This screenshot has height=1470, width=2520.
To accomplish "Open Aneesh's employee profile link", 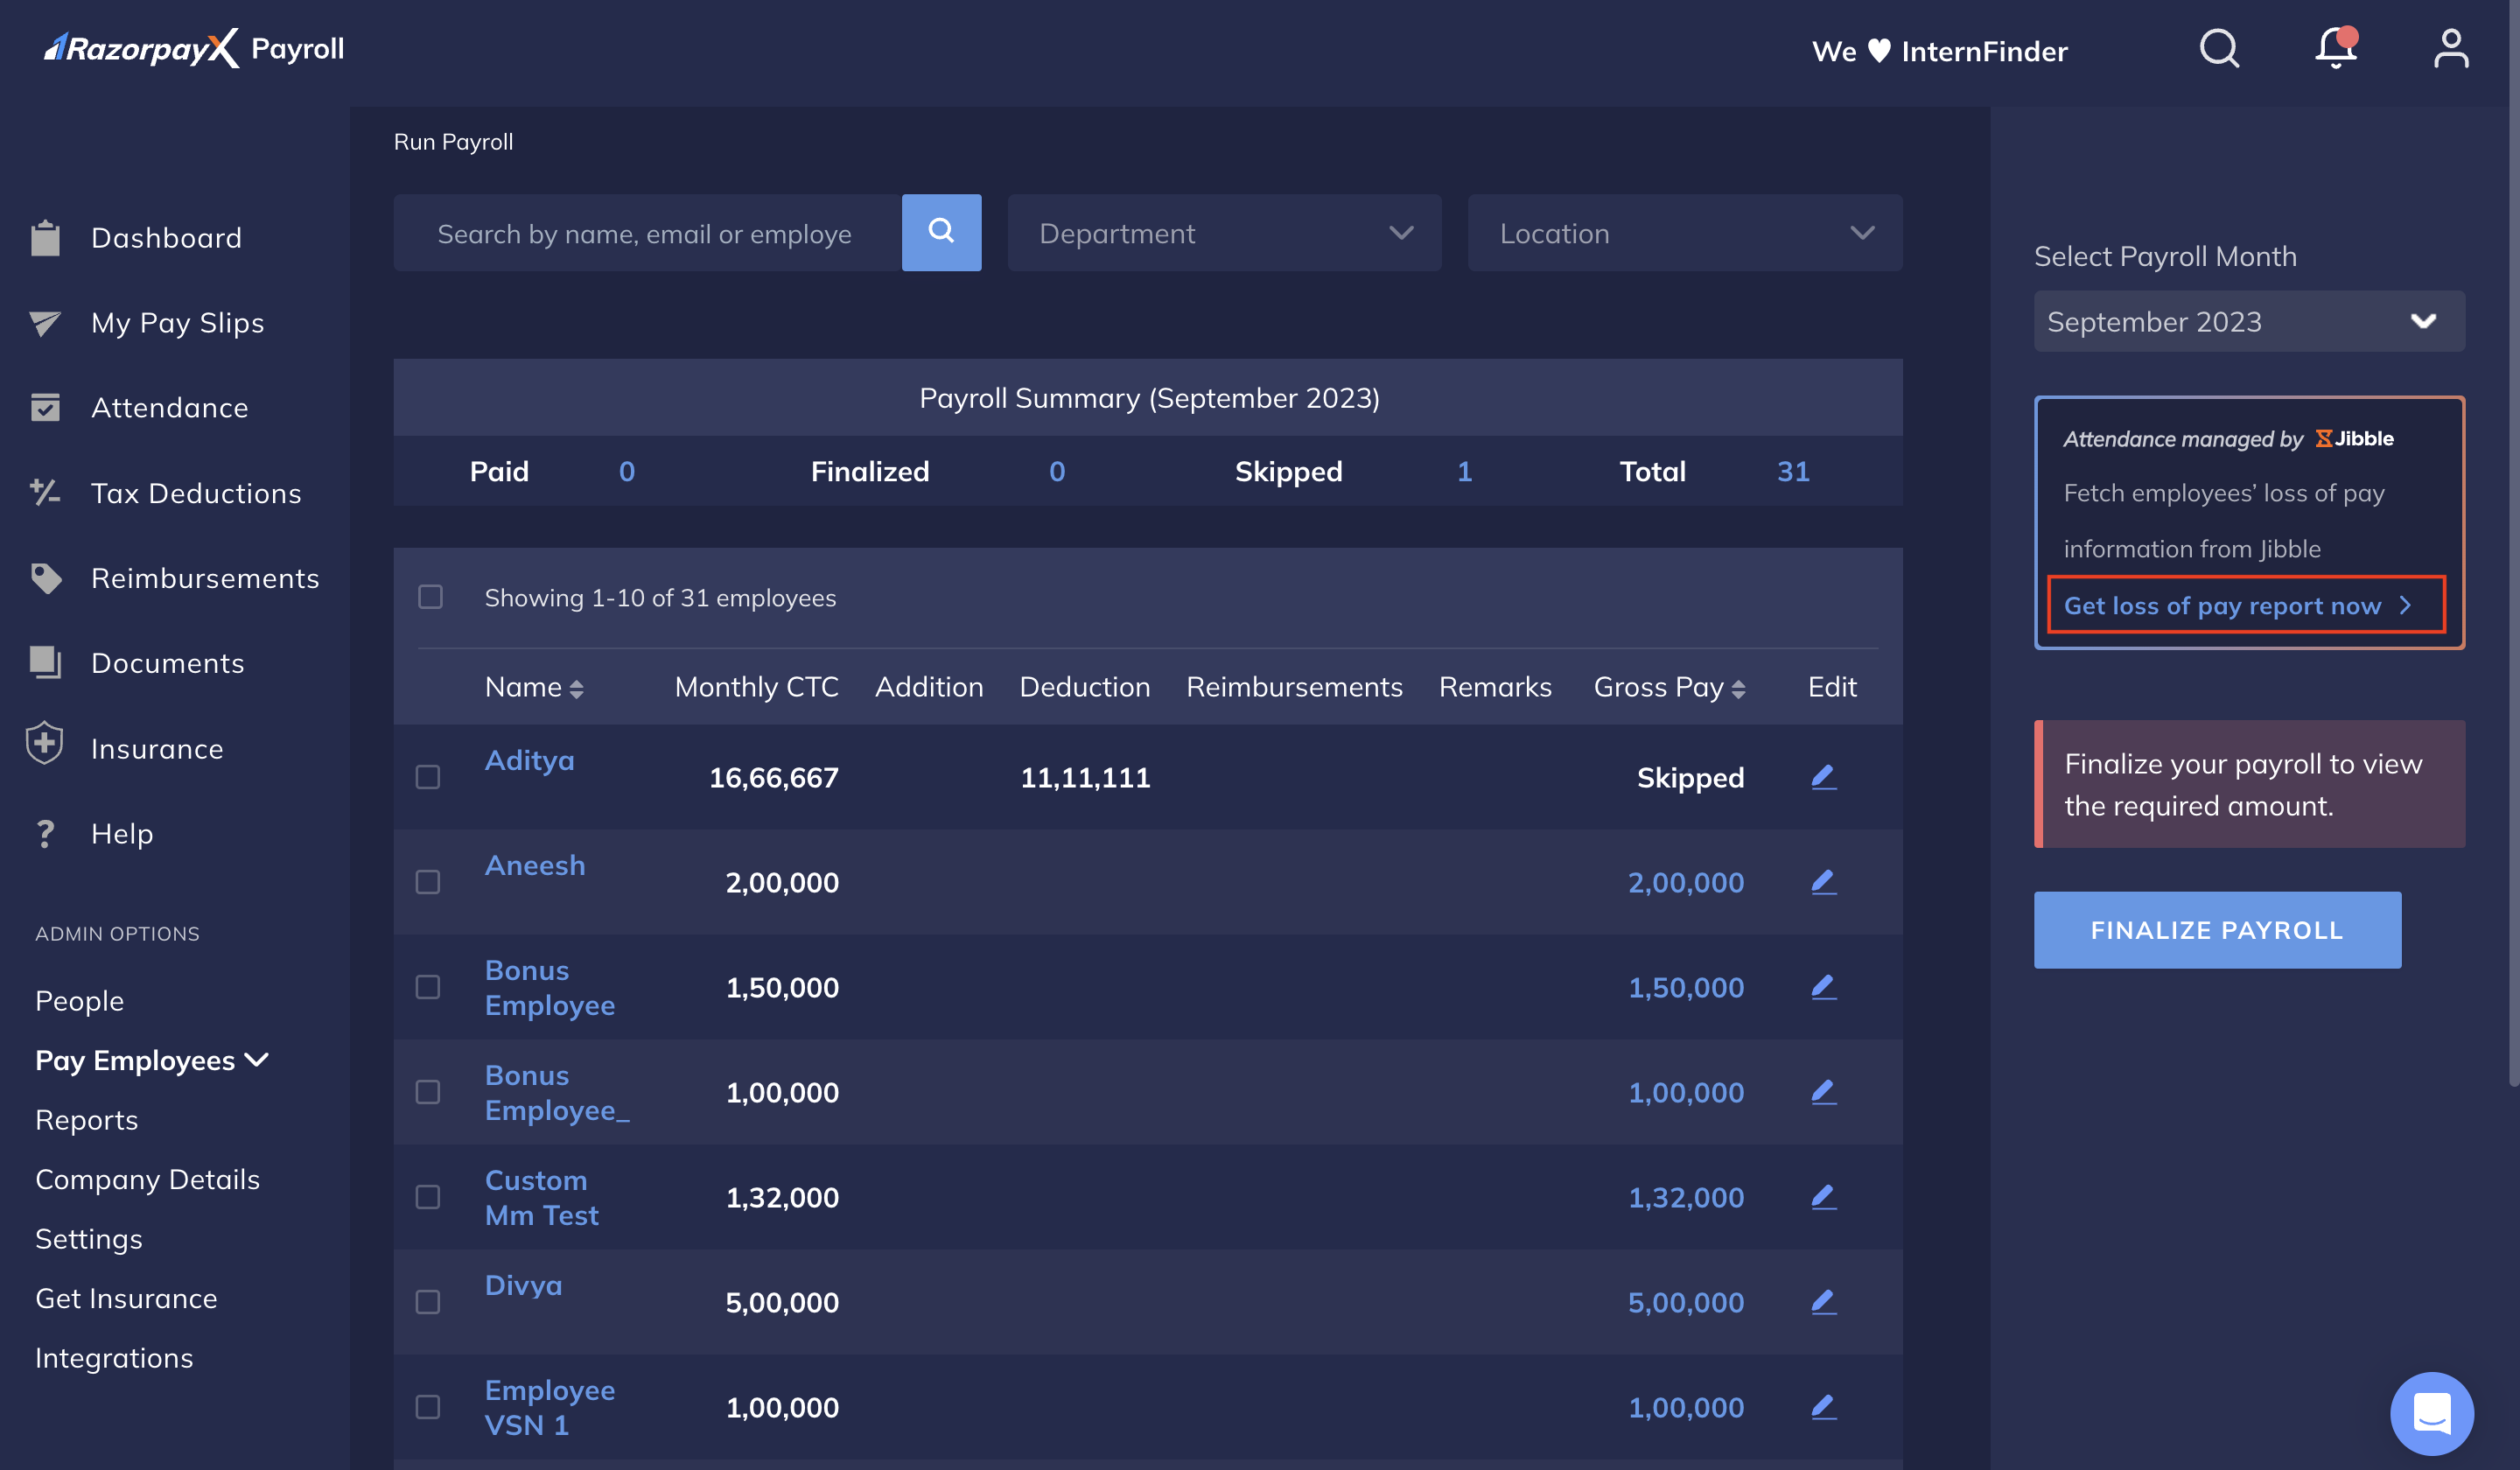I will coord(535,865).
